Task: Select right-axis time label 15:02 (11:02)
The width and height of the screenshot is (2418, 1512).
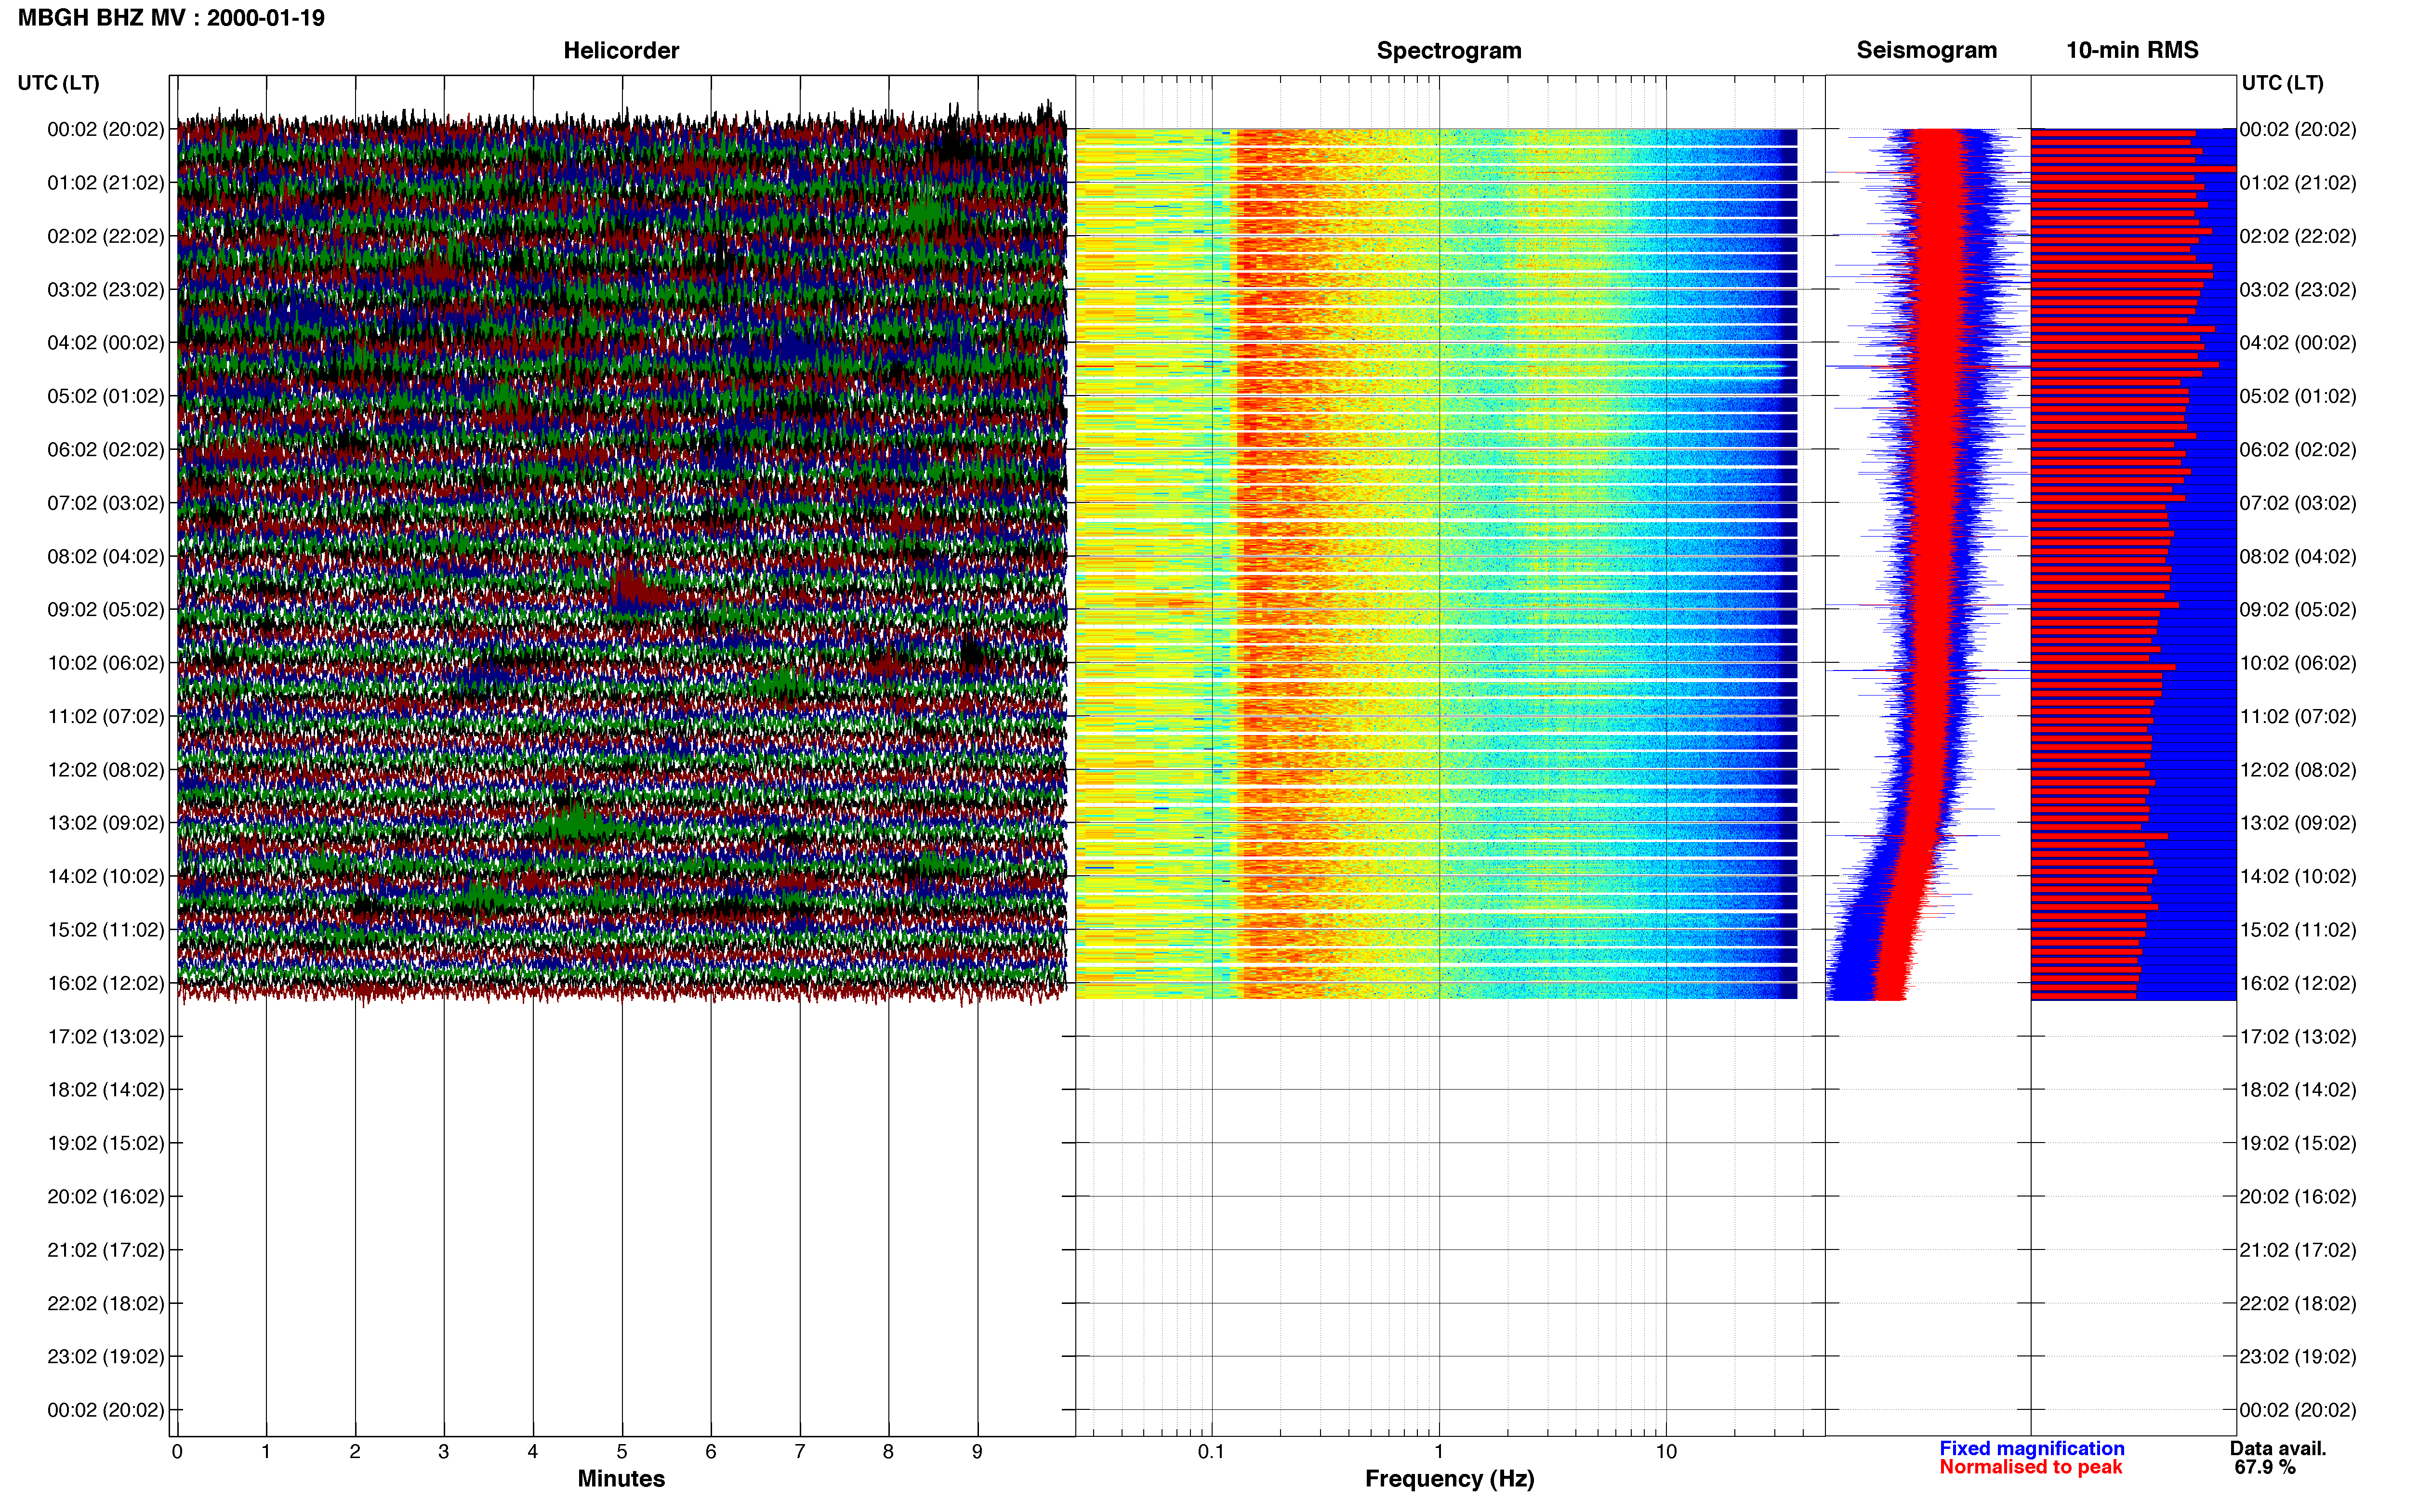Action: click(x=2298, y=930)
